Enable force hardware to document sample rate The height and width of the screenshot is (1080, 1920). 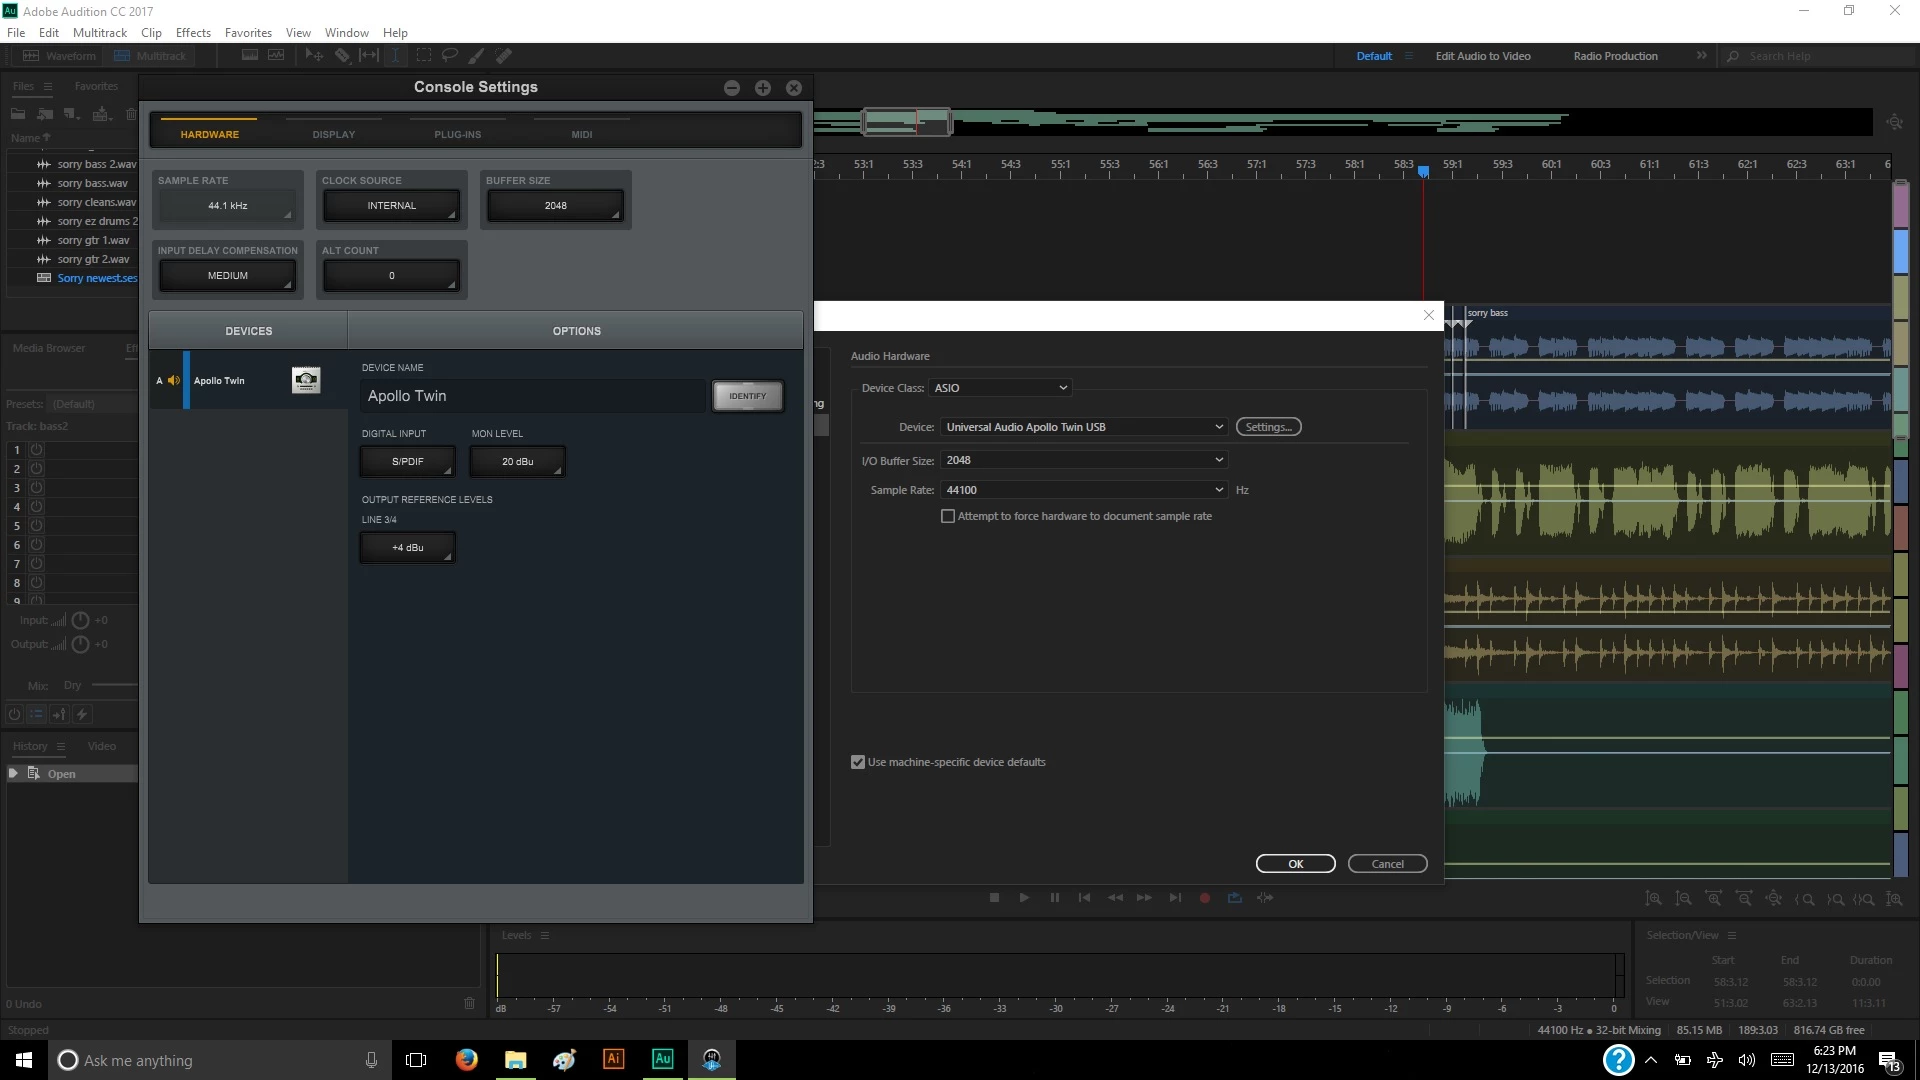point(948,516)
